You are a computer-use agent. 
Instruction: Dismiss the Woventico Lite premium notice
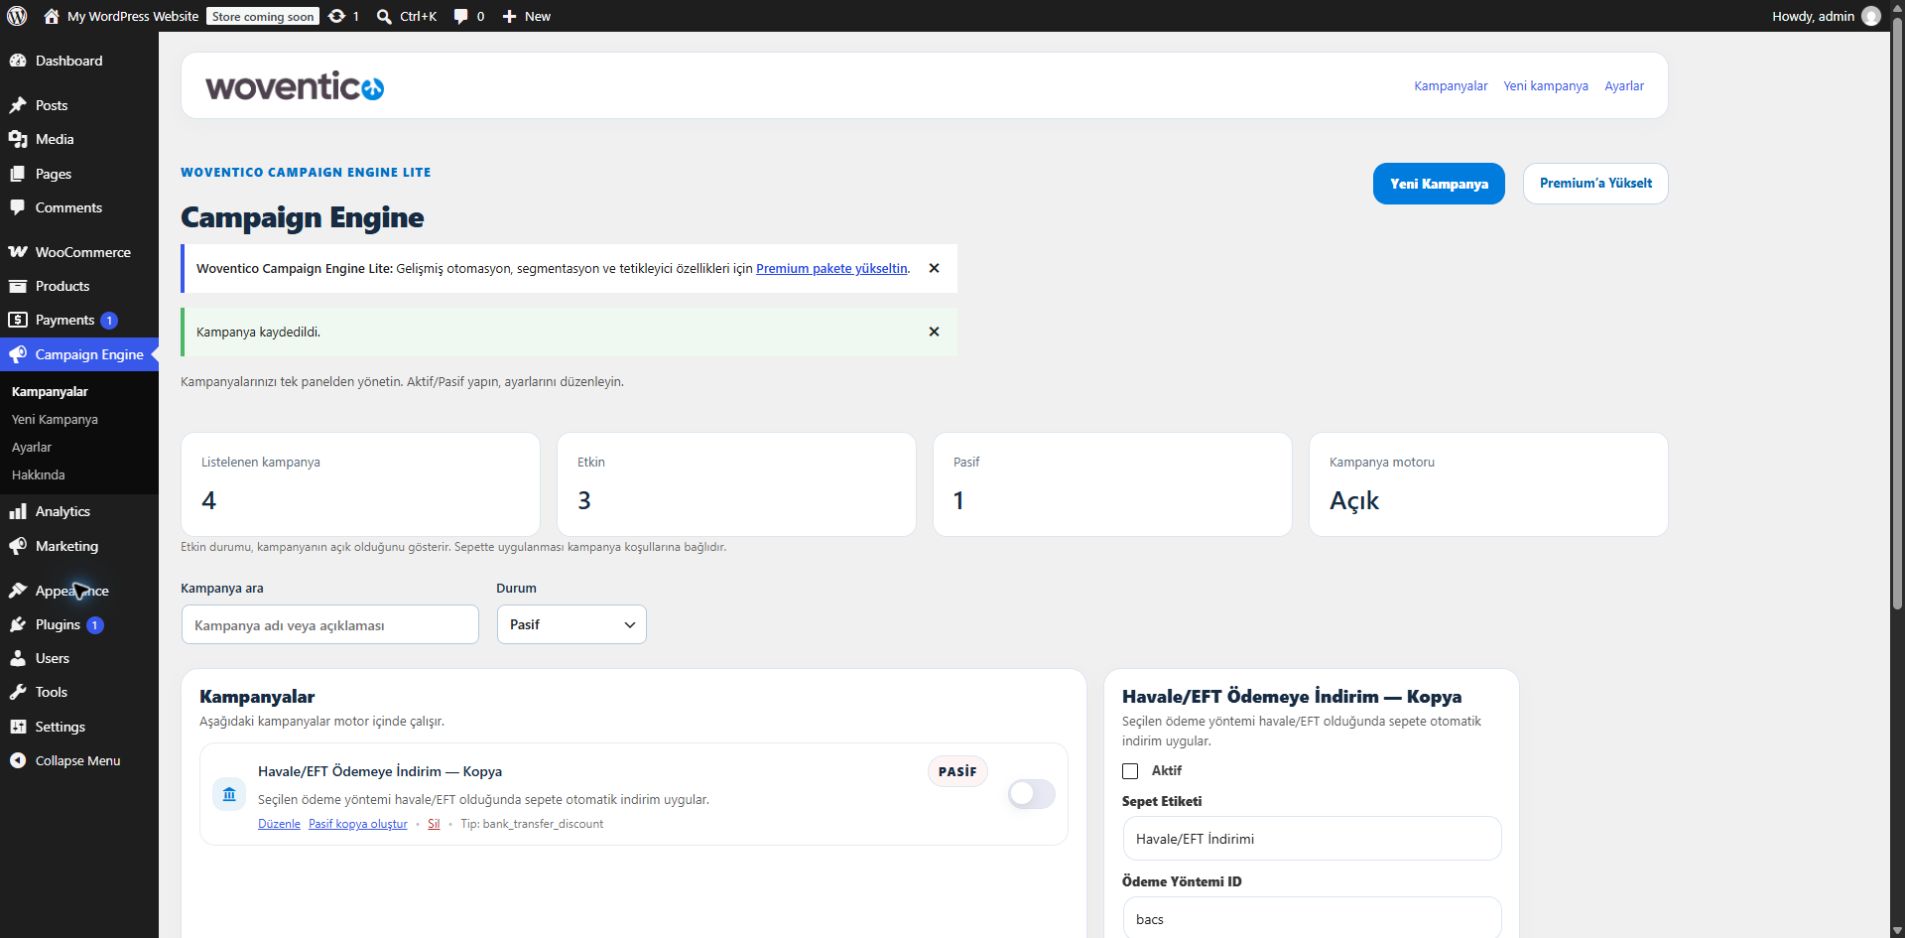point(934,268)
